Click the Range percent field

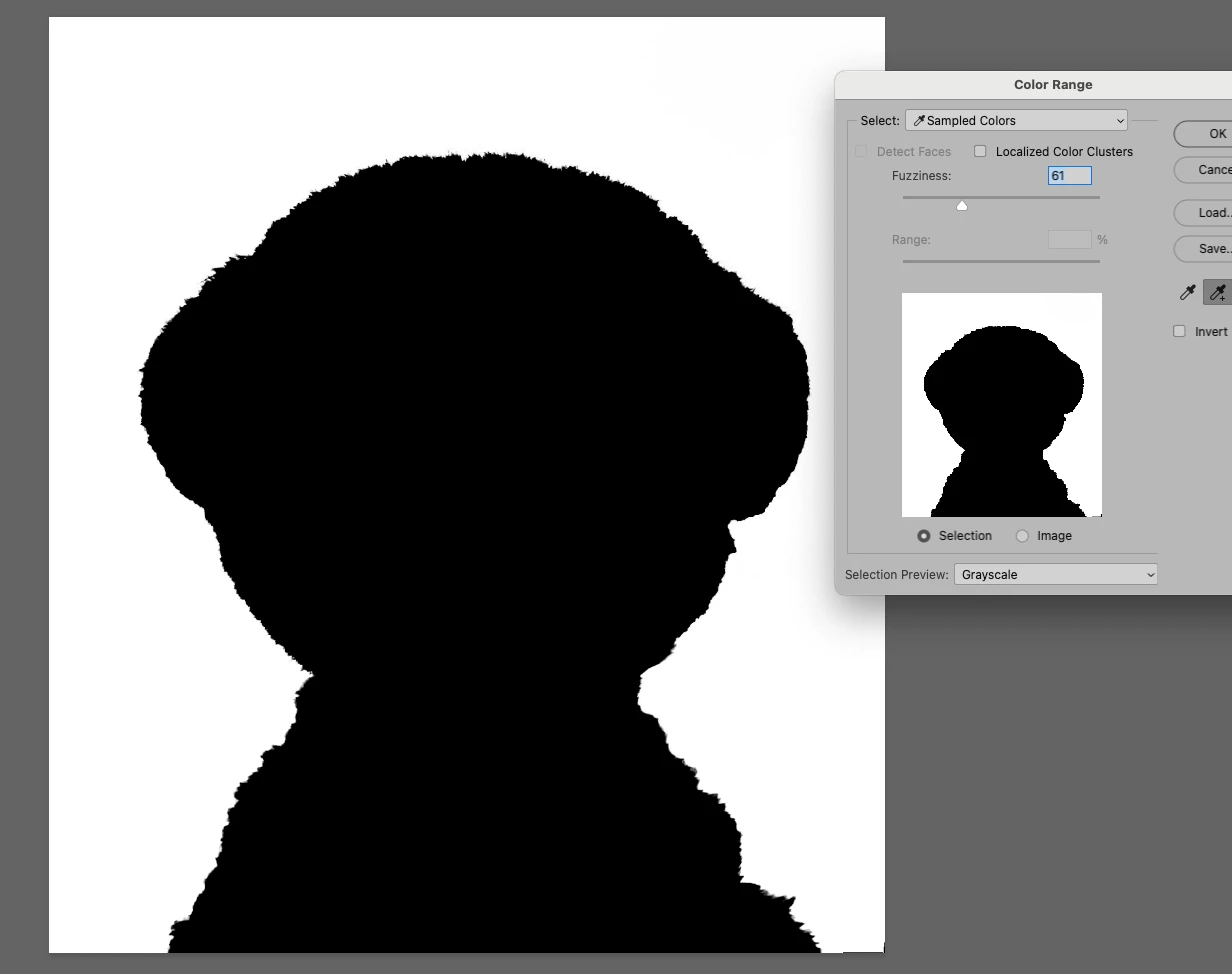pos(1069,239)
